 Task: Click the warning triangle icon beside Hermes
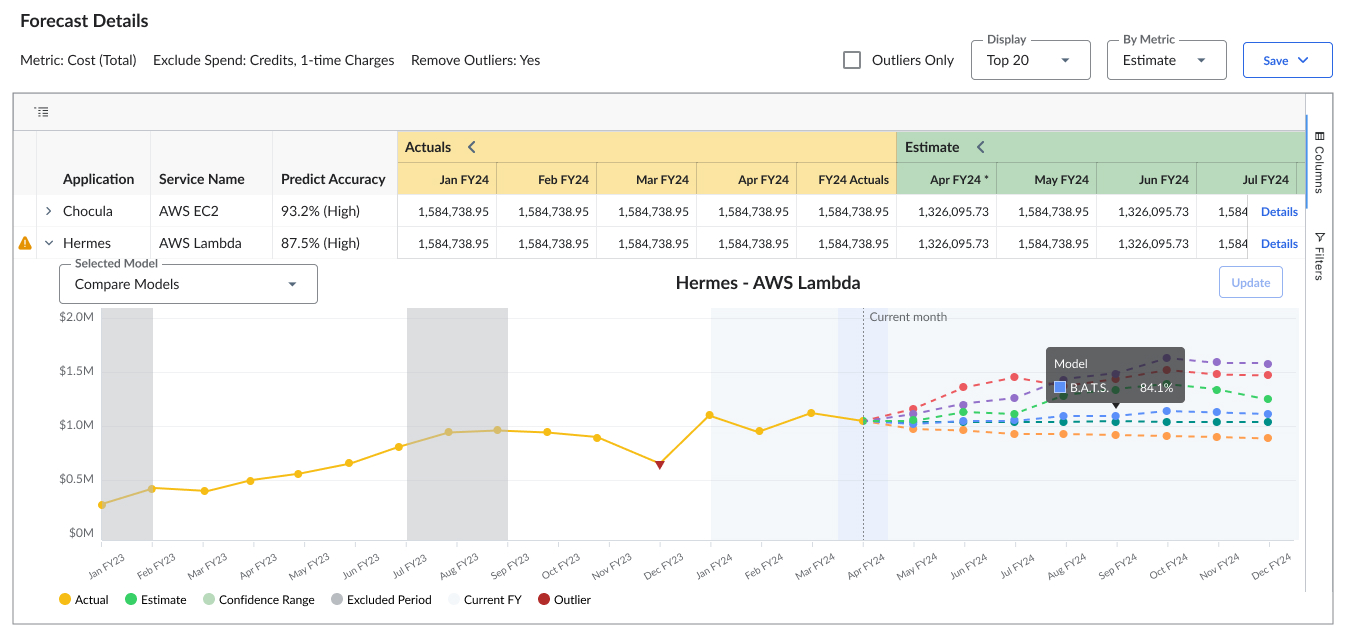point(25,243)
